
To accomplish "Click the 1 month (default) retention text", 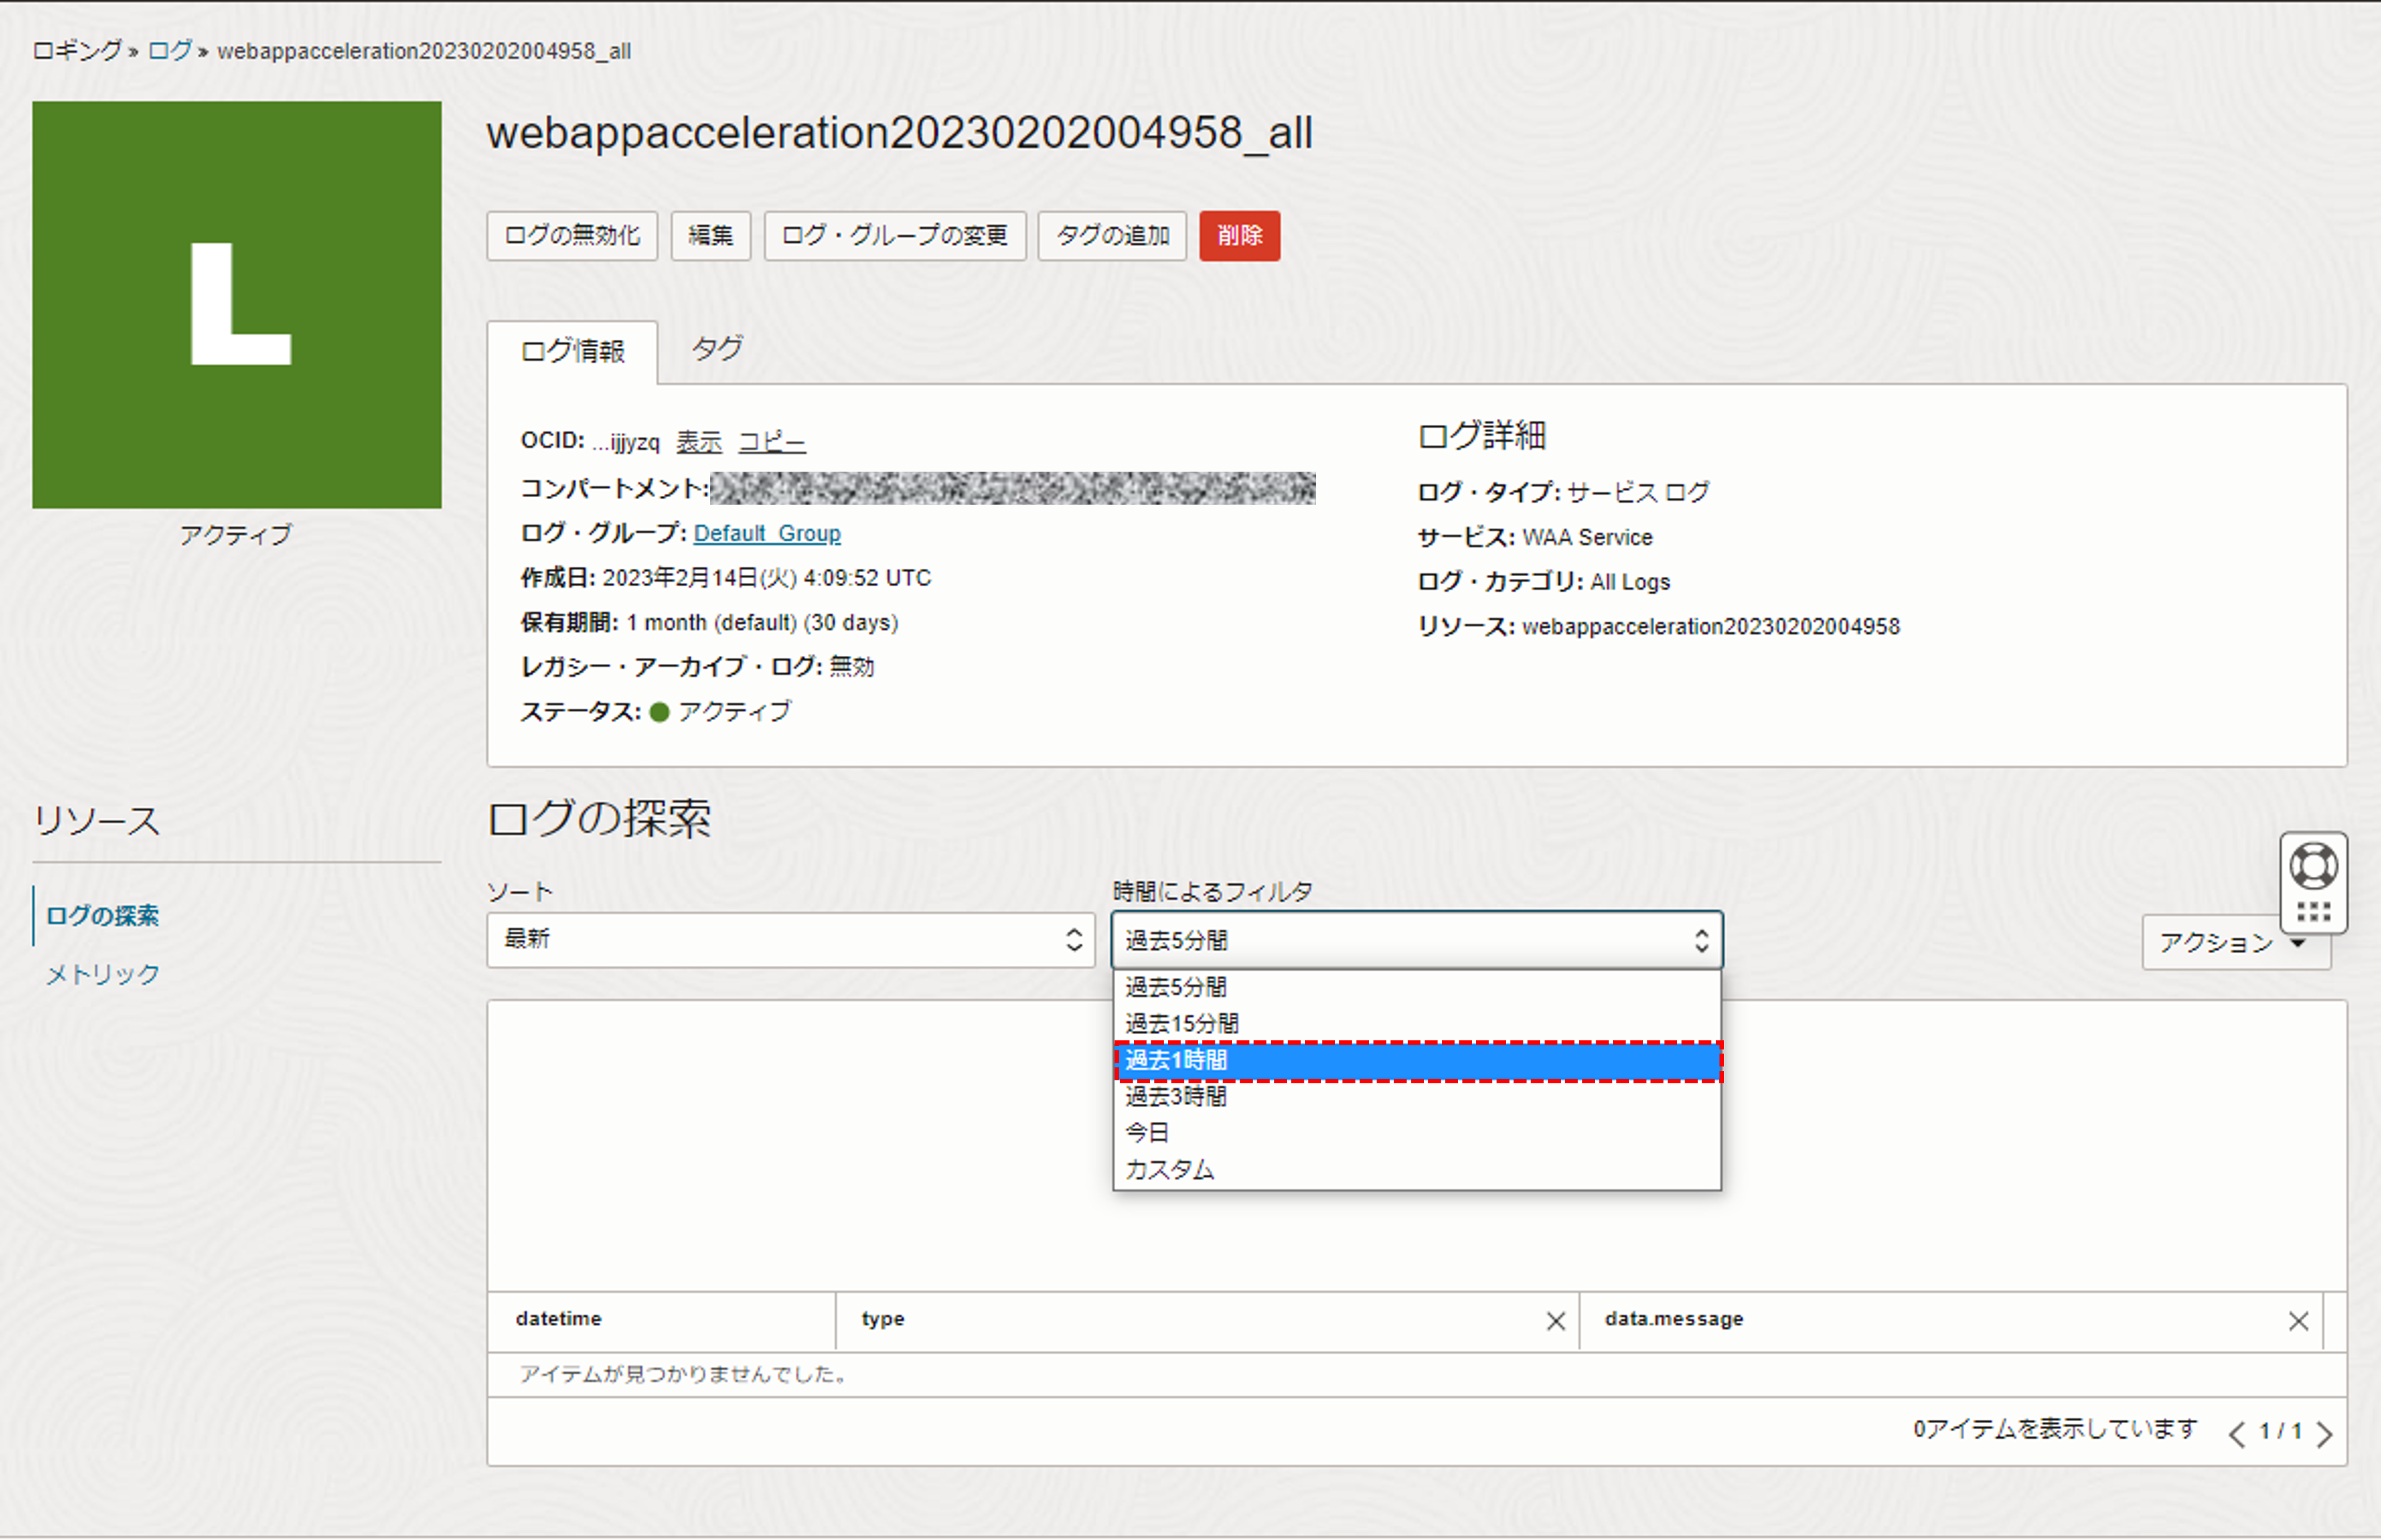I will (762, 623).
